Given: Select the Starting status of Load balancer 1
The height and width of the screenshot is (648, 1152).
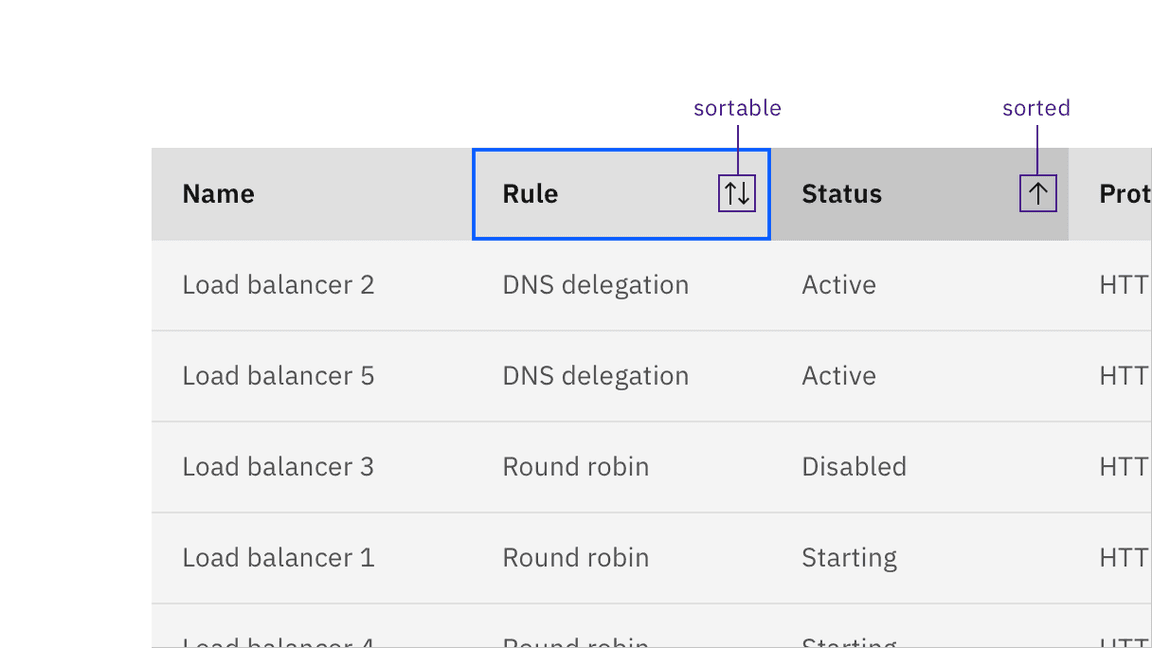Looking at the screenshot, I should (849, 558).
